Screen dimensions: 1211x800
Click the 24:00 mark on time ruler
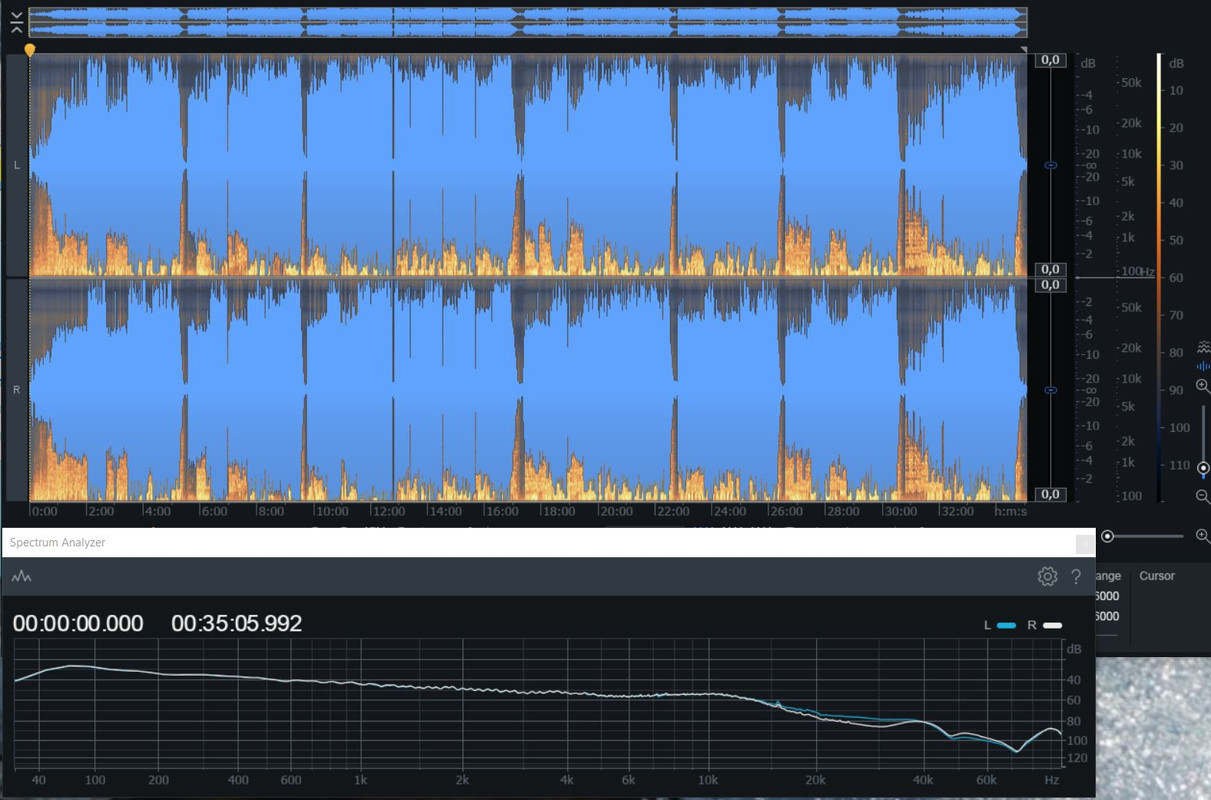click(x=730, y=511)
